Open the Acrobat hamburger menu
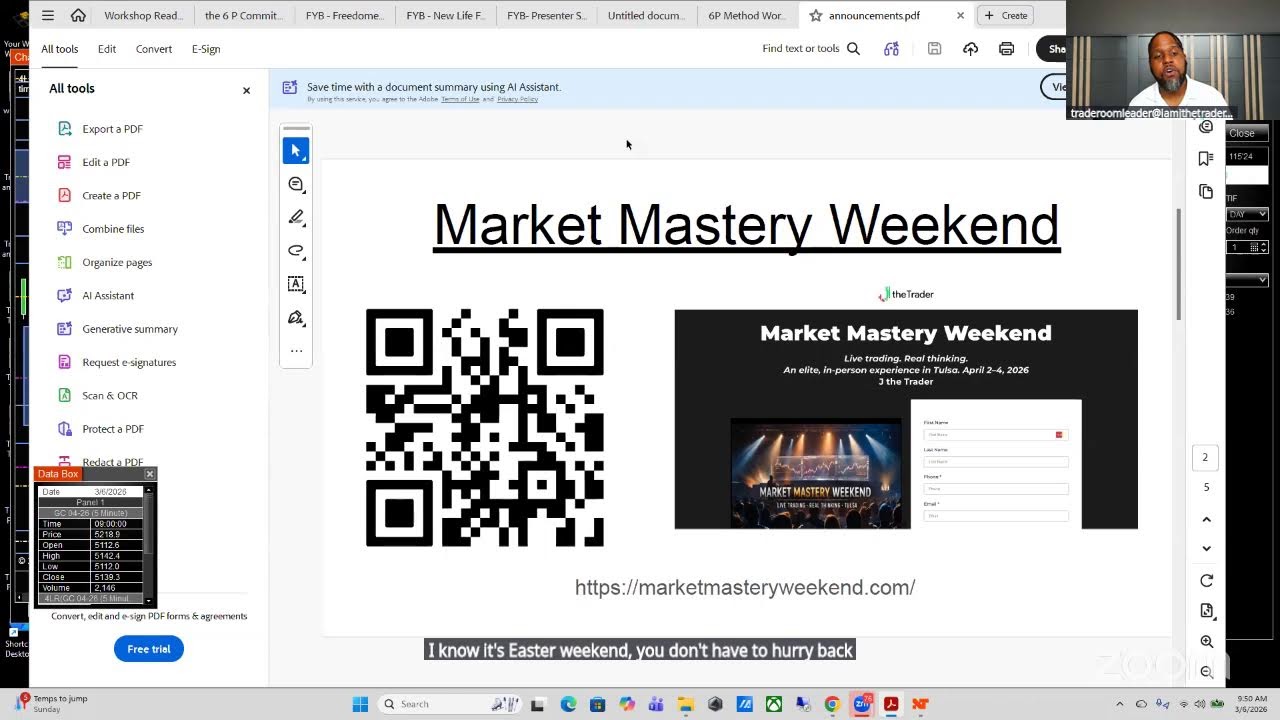This screenshot has width=1280, height=720. [48, 15]
